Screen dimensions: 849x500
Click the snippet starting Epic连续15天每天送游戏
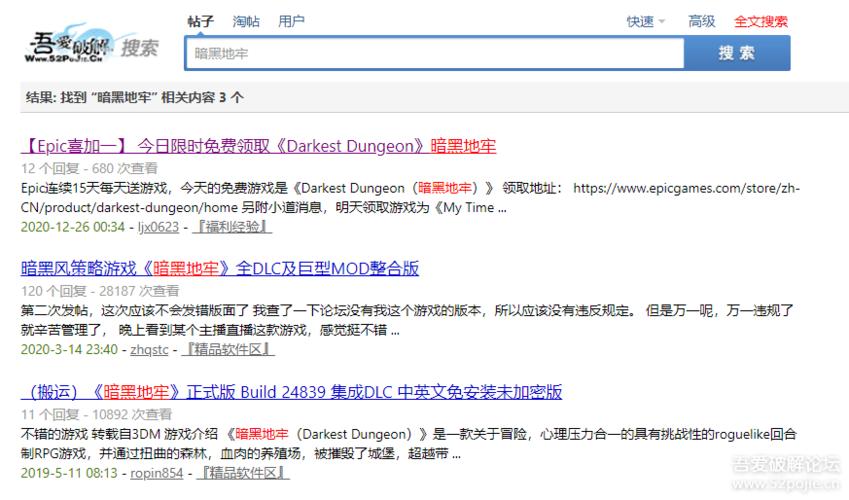pyautogui.click(x=410, y=198)
